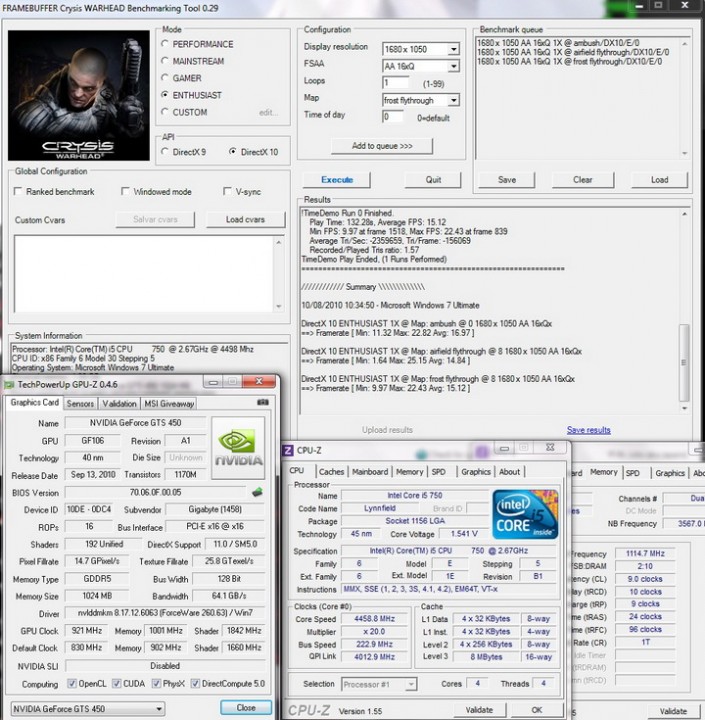Open the Memory tab in front CPU-Z window
The height and width of the screenshot is (720, 705).
(x=410, y=472)
